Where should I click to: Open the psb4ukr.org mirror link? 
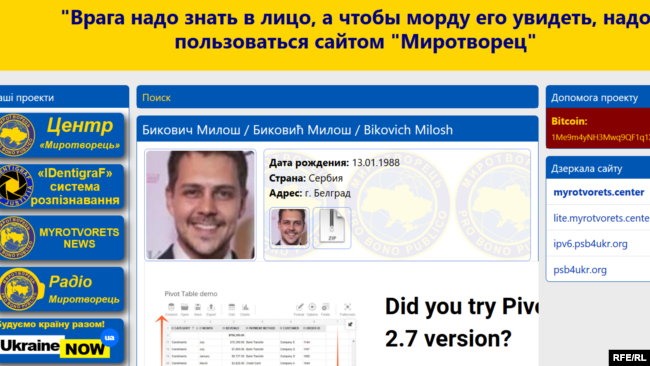tap(580, 270)
